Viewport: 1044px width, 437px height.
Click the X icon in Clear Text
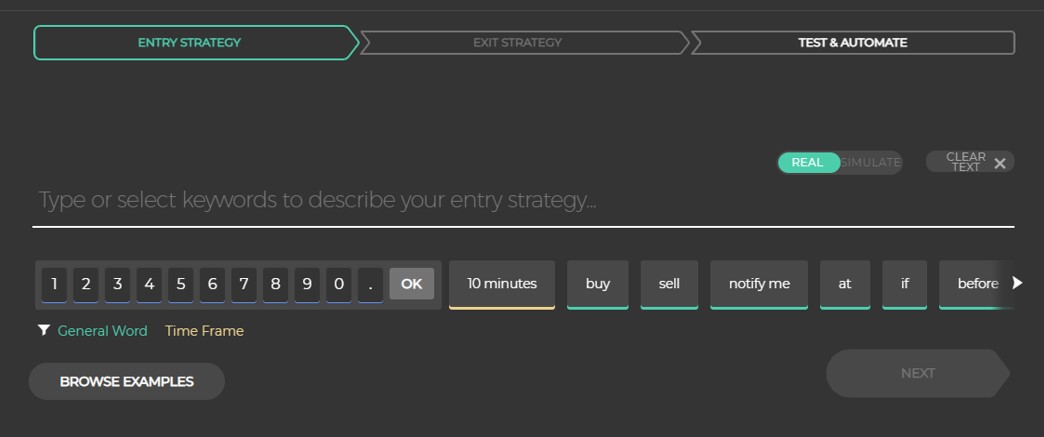pyautogui.click(x=999, y=163)
